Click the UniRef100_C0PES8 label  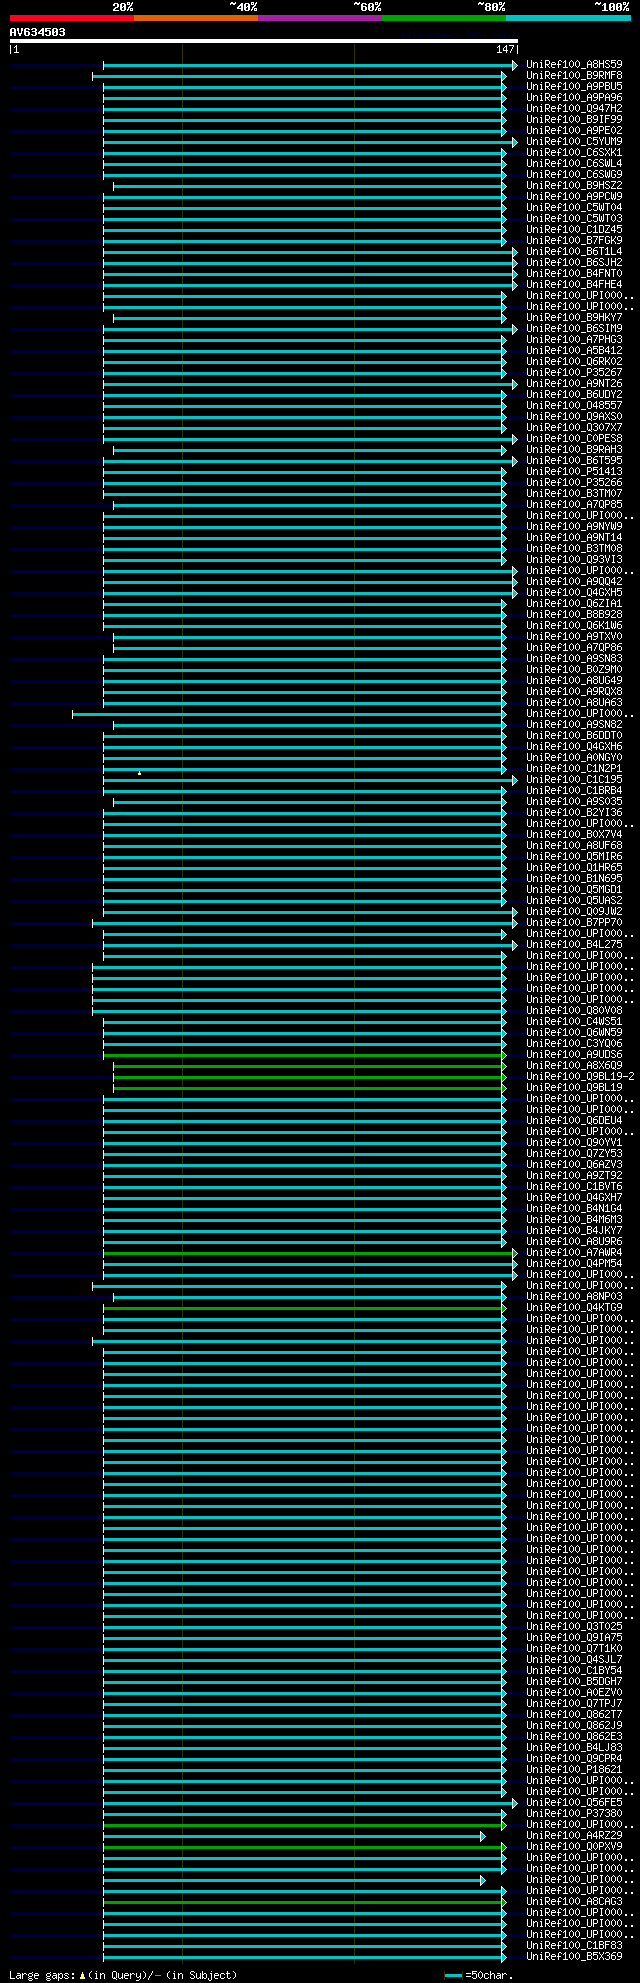[574, 439]
